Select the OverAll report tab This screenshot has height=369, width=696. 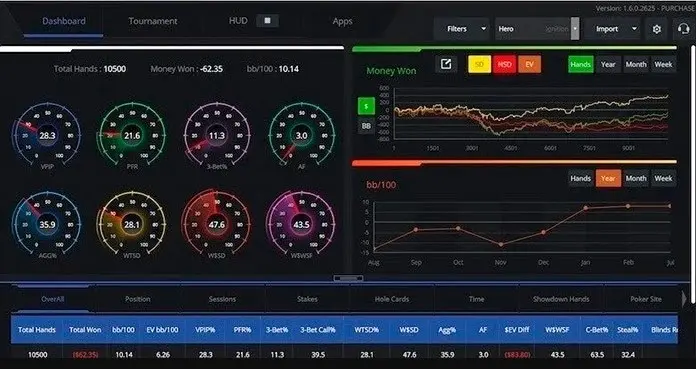52,299
